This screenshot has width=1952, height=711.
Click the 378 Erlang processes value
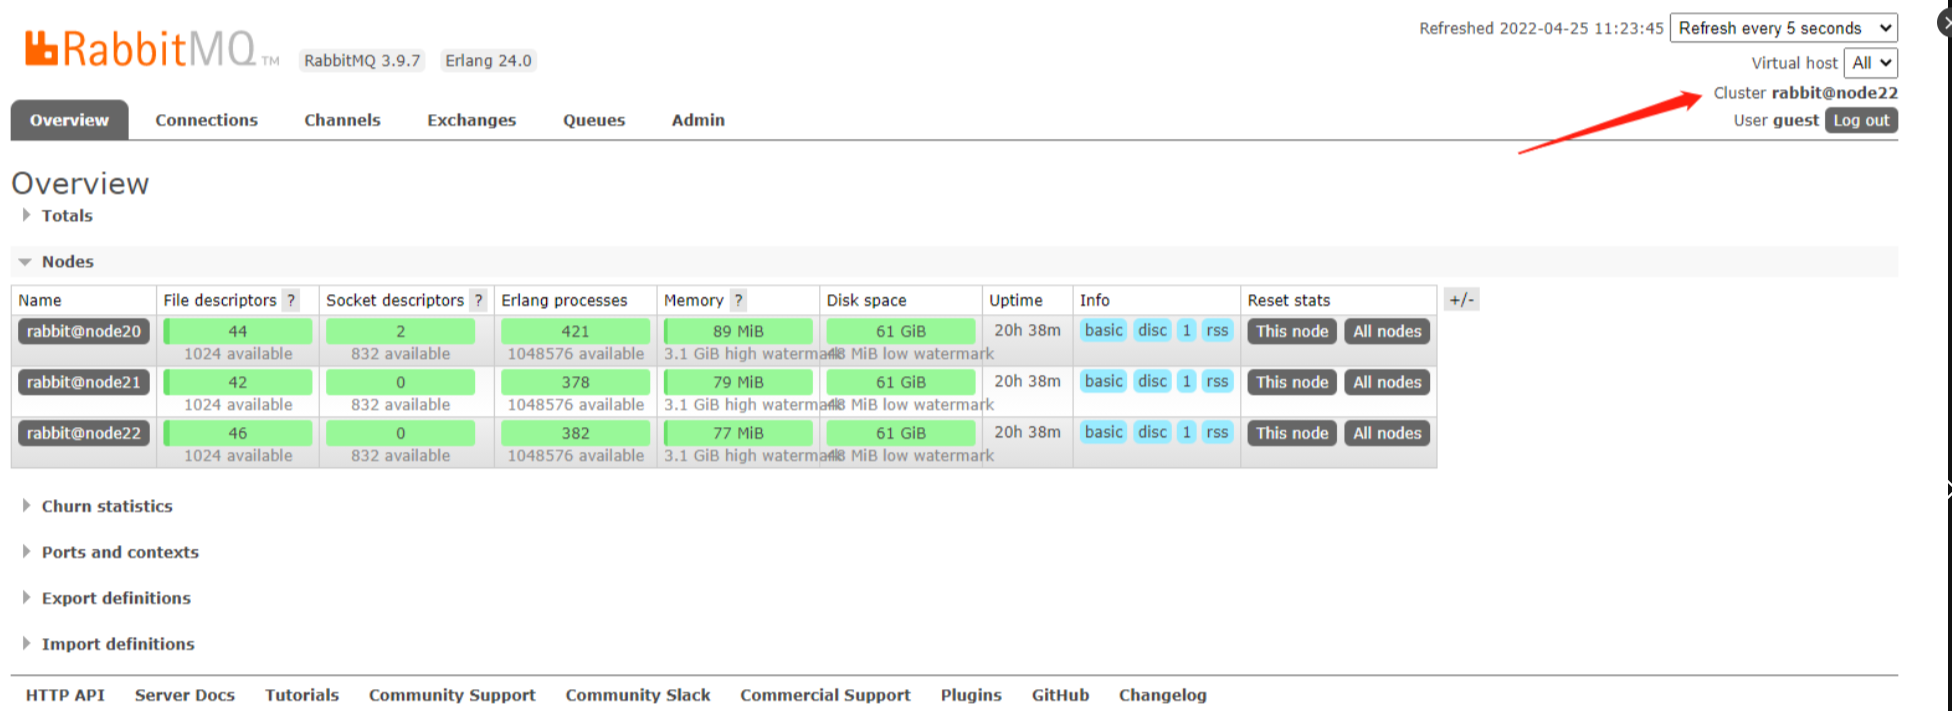575,382
